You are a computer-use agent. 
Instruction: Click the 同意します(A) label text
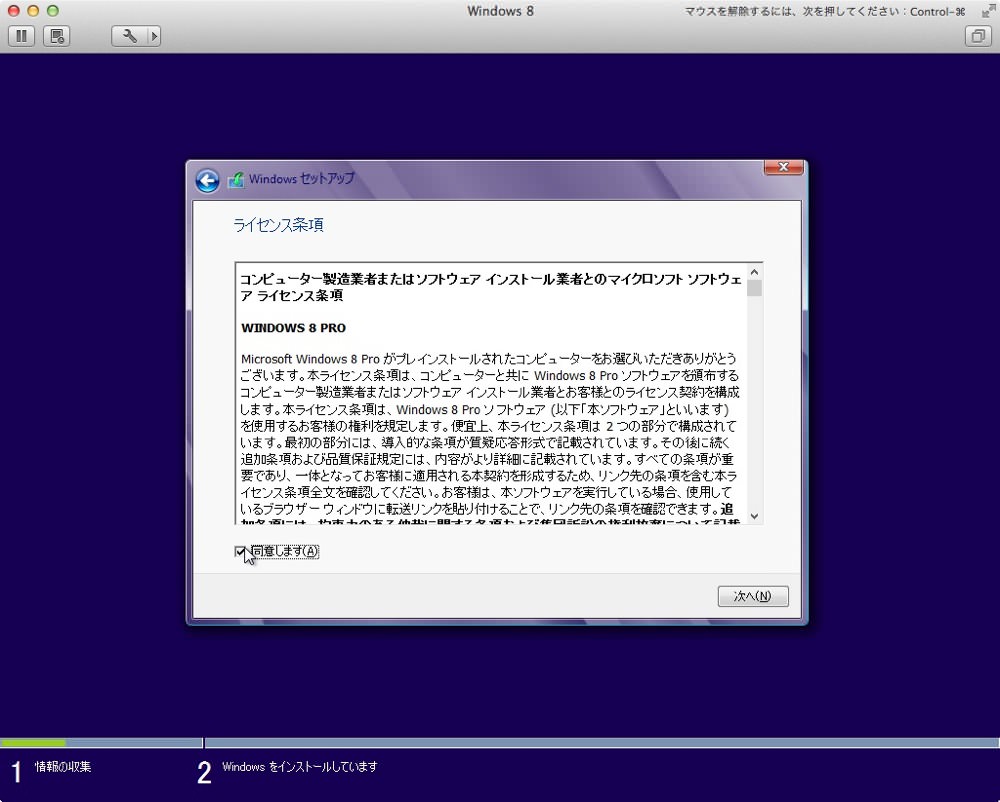[x=284, y=551]
